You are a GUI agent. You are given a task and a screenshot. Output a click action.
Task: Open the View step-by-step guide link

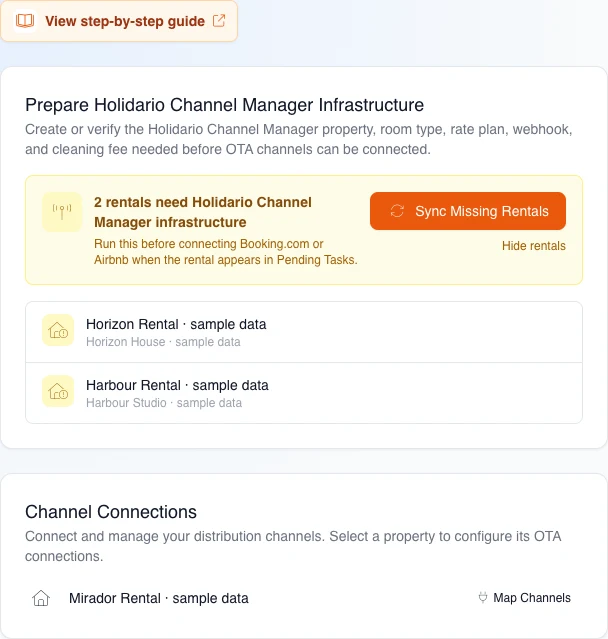[119, 21]
